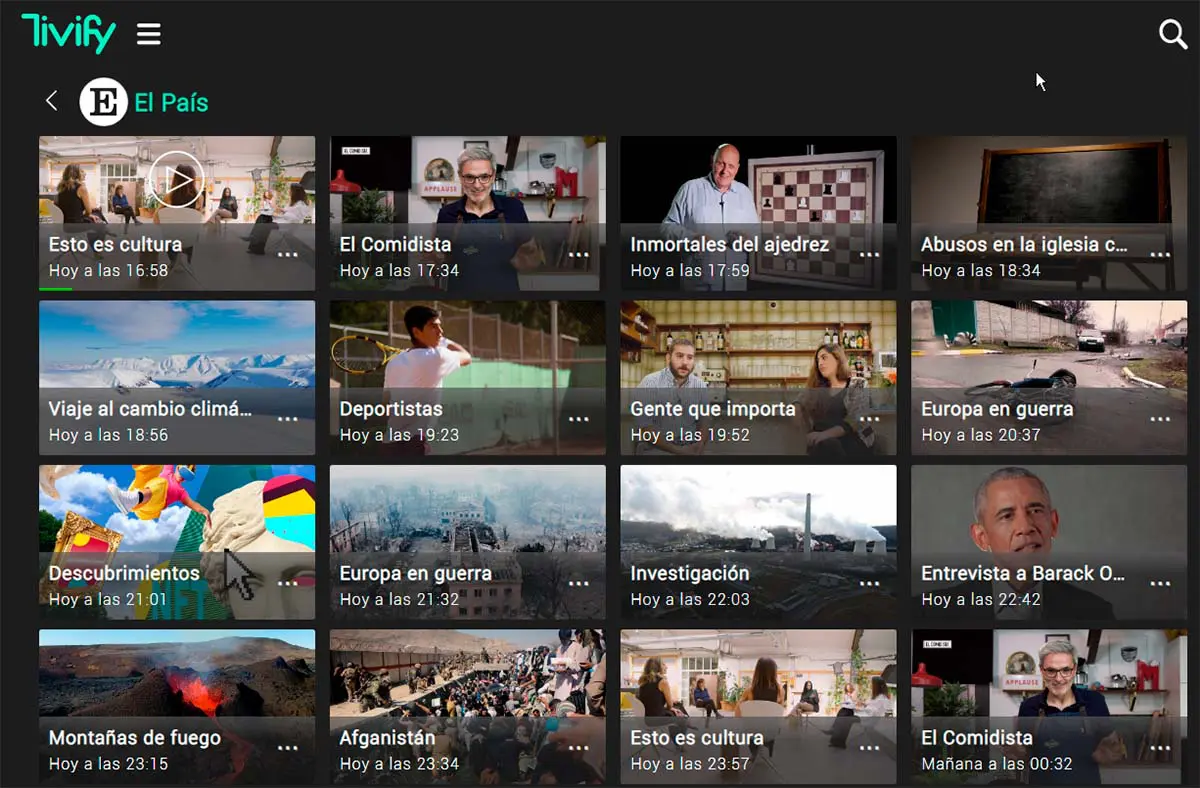Viewport: 1200px width, 788px height.
Task: Click the Esto es cultura progress bar
Action: 56,289
